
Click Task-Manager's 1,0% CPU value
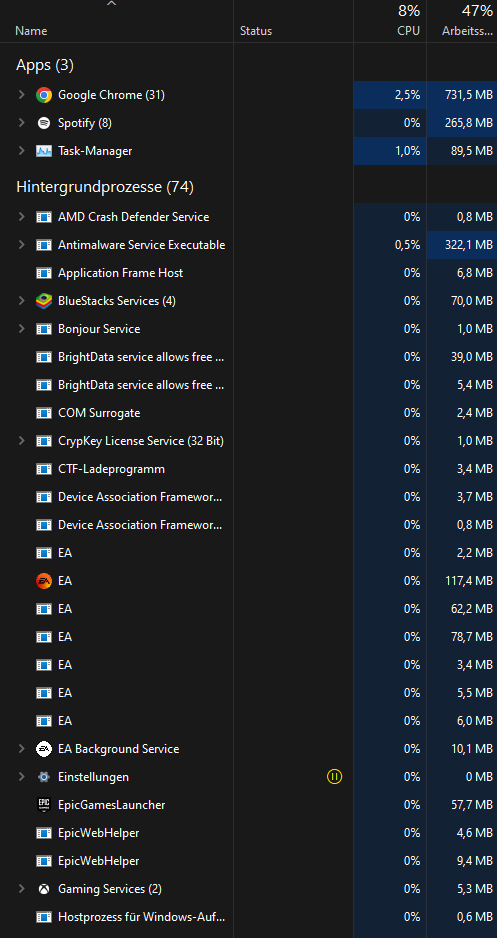tap(407, 151)
